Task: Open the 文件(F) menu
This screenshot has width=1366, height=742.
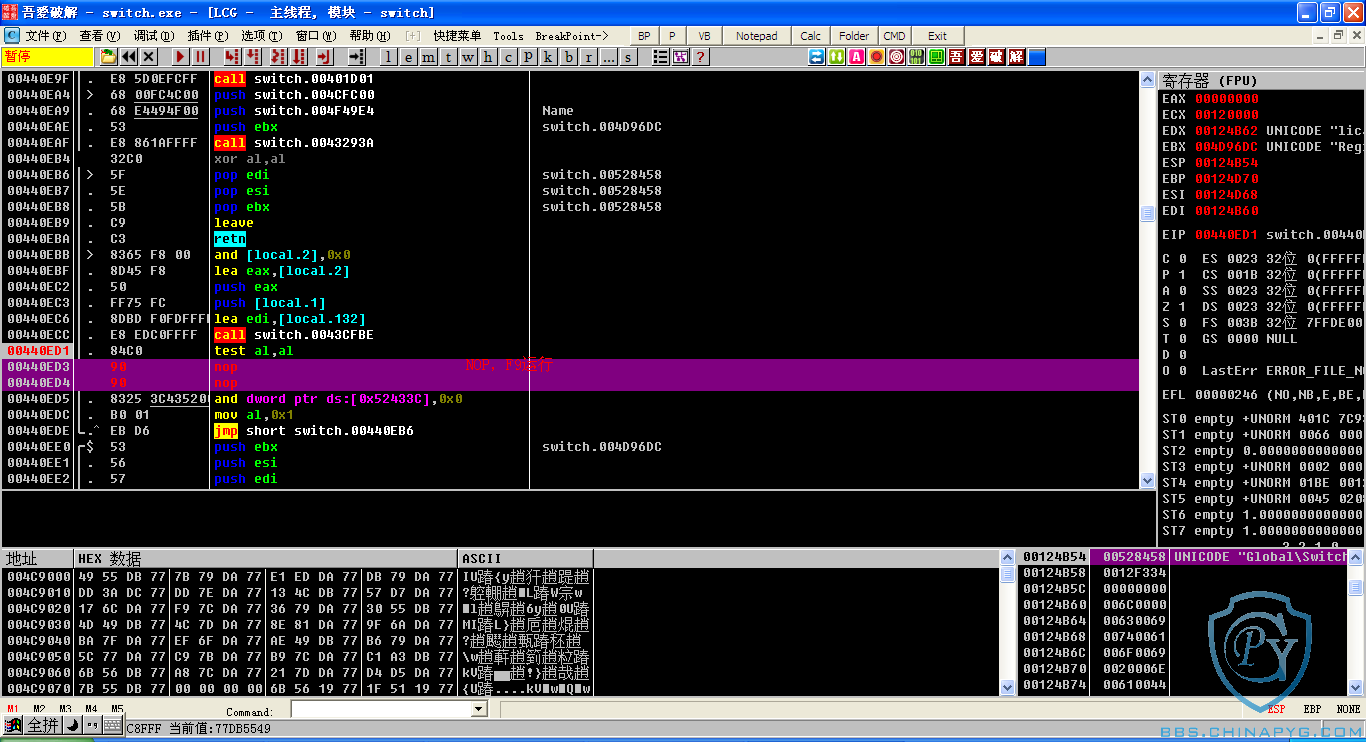Action: point(45,36)
